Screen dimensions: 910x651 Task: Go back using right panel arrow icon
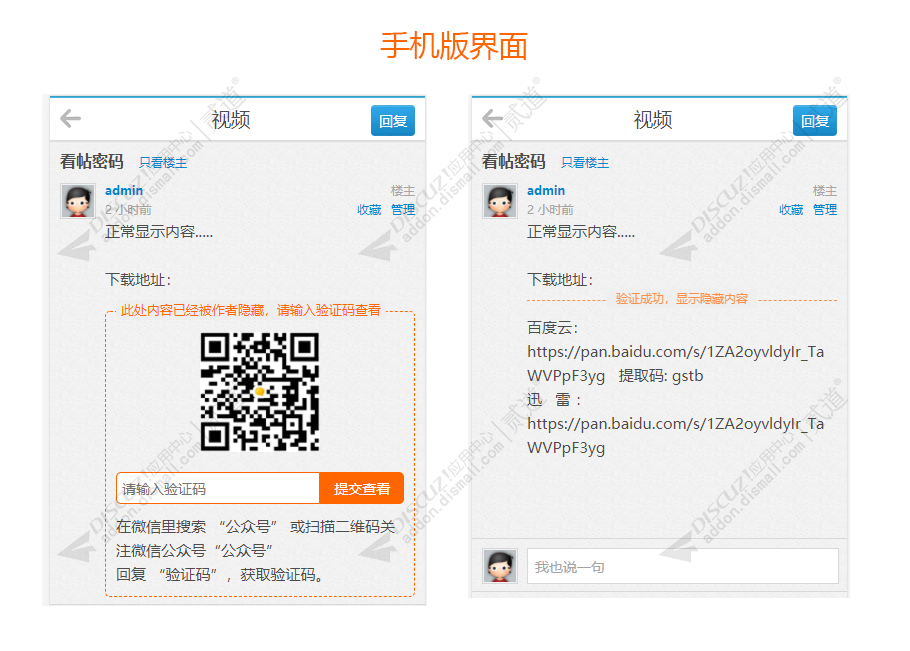(x=493, y=119)
